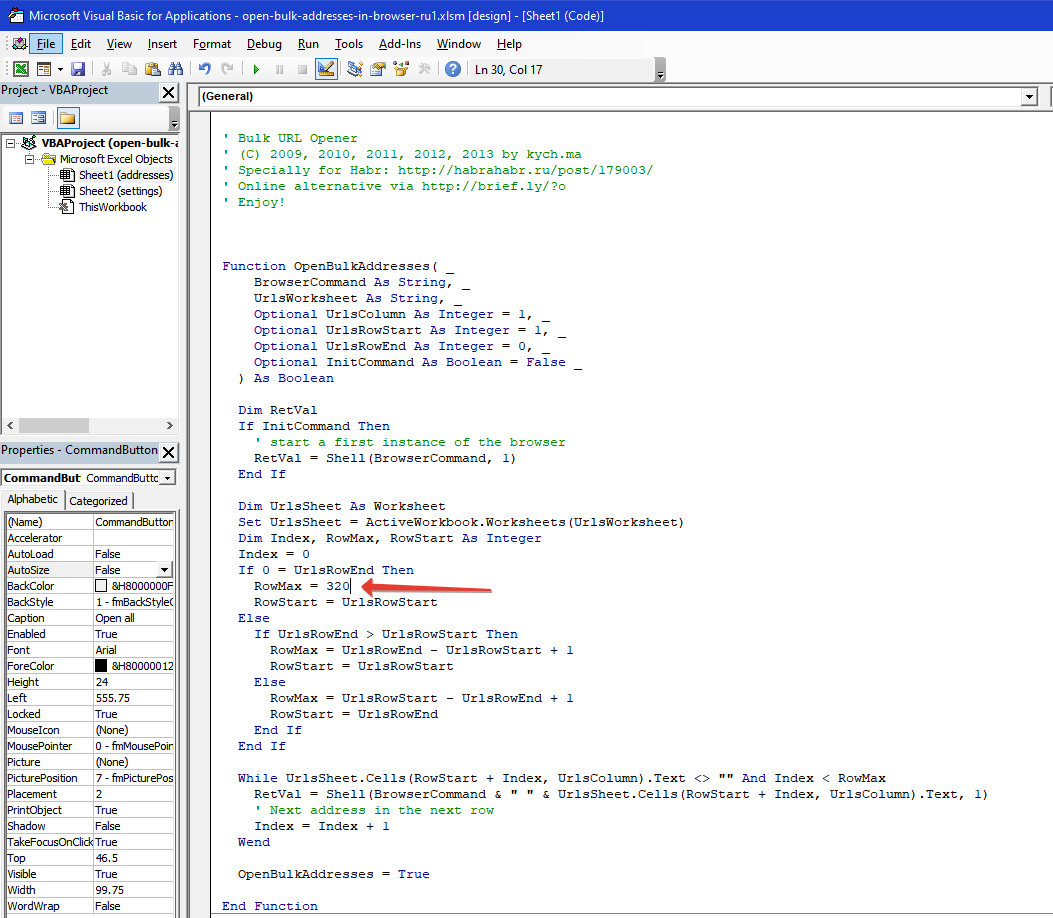The height and width of the screenshot is (918, 1053).
Task: Switch to the Categorized properties tab
Action: point(98,501)
